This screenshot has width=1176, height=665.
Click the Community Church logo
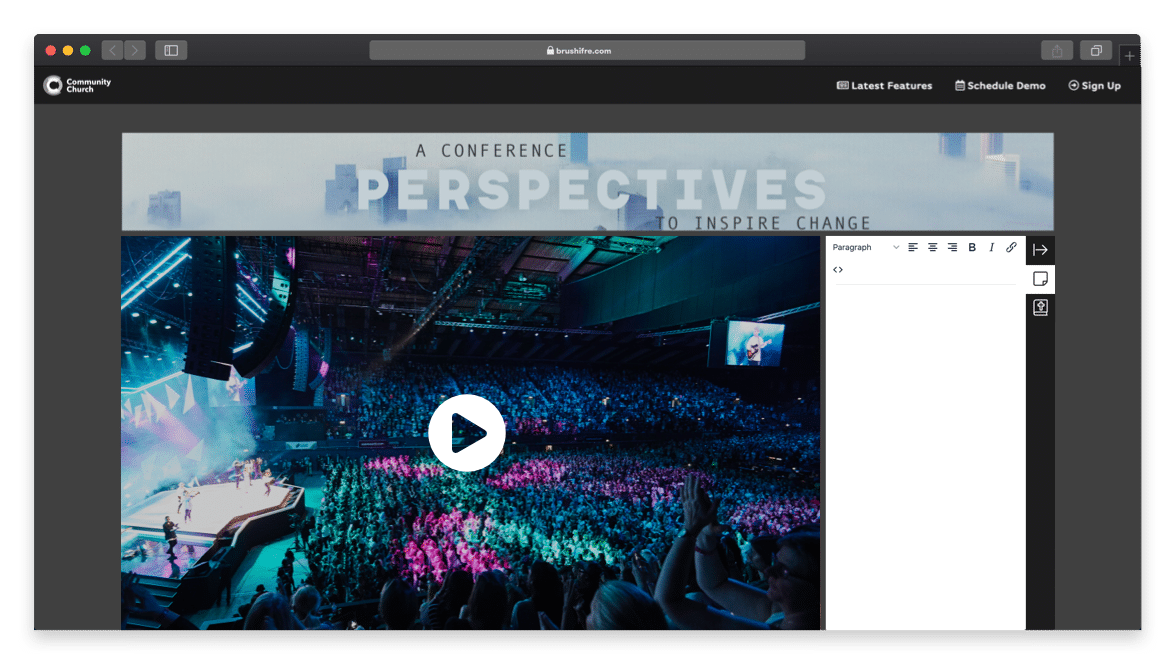pos(75,85)
